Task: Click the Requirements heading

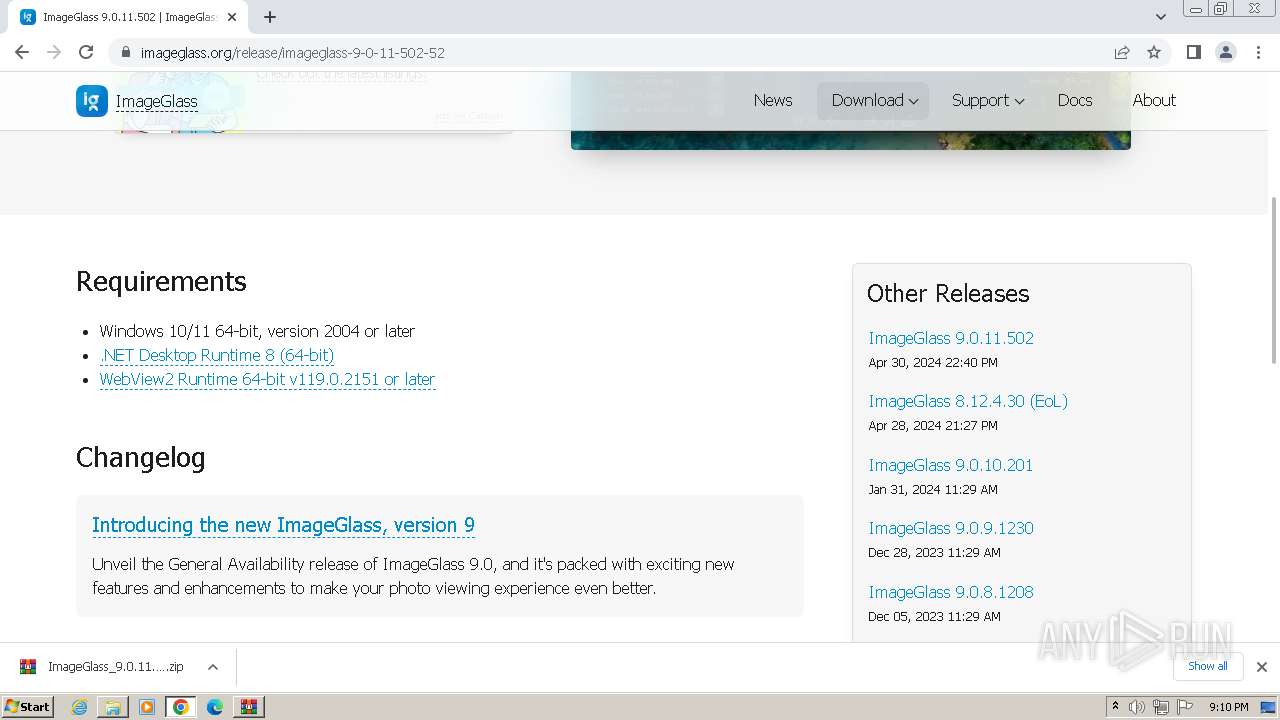Action: coord(161,281)
